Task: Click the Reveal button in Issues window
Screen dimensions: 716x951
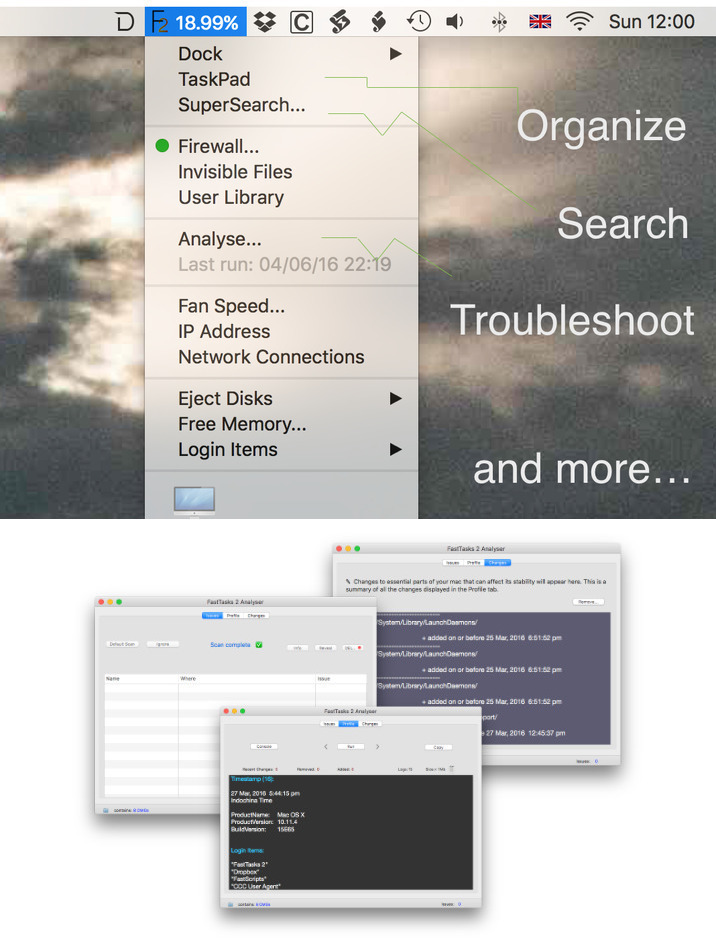Action: click(x=326, y=648)
